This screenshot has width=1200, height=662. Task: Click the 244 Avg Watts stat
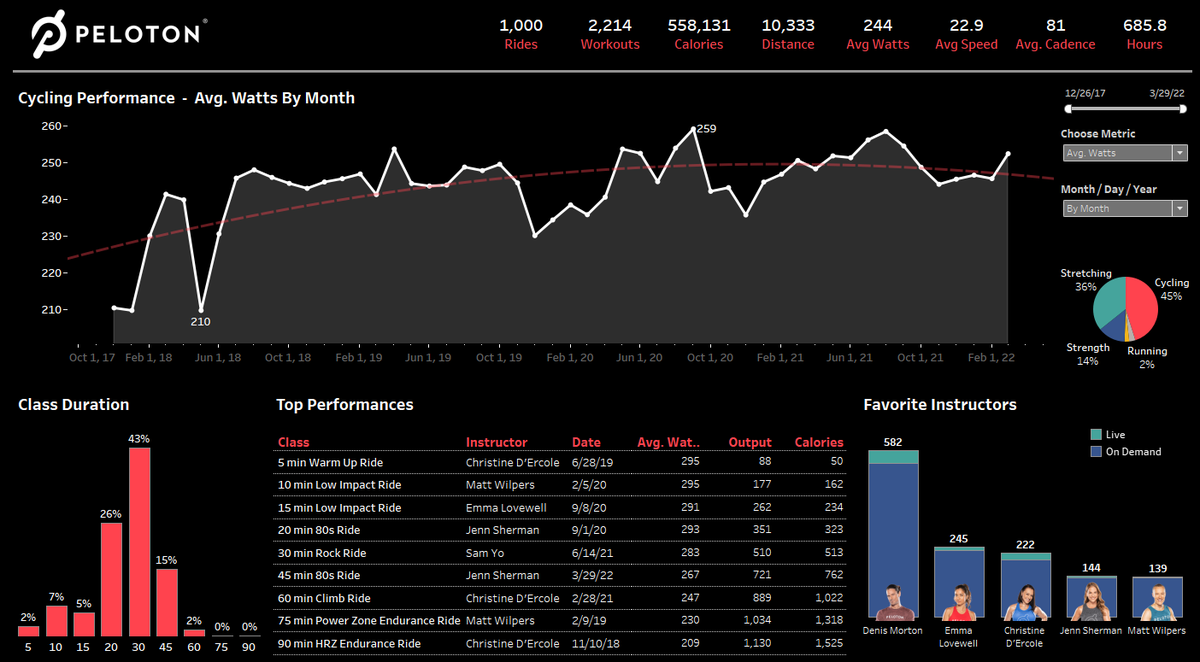click(877, 34)
